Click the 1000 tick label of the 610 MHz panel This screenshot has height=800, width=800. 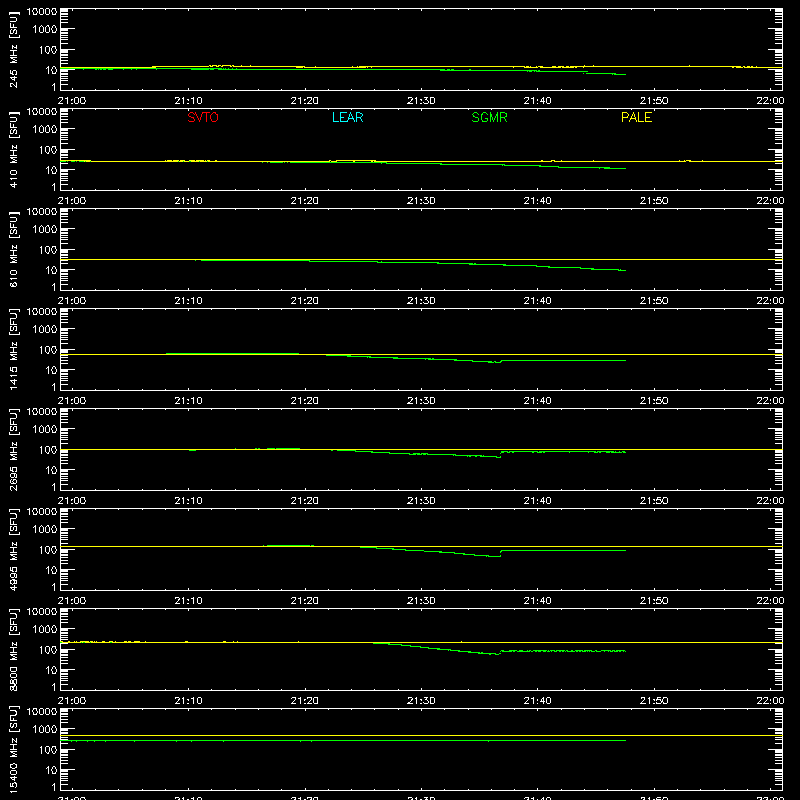click(45, 229)
